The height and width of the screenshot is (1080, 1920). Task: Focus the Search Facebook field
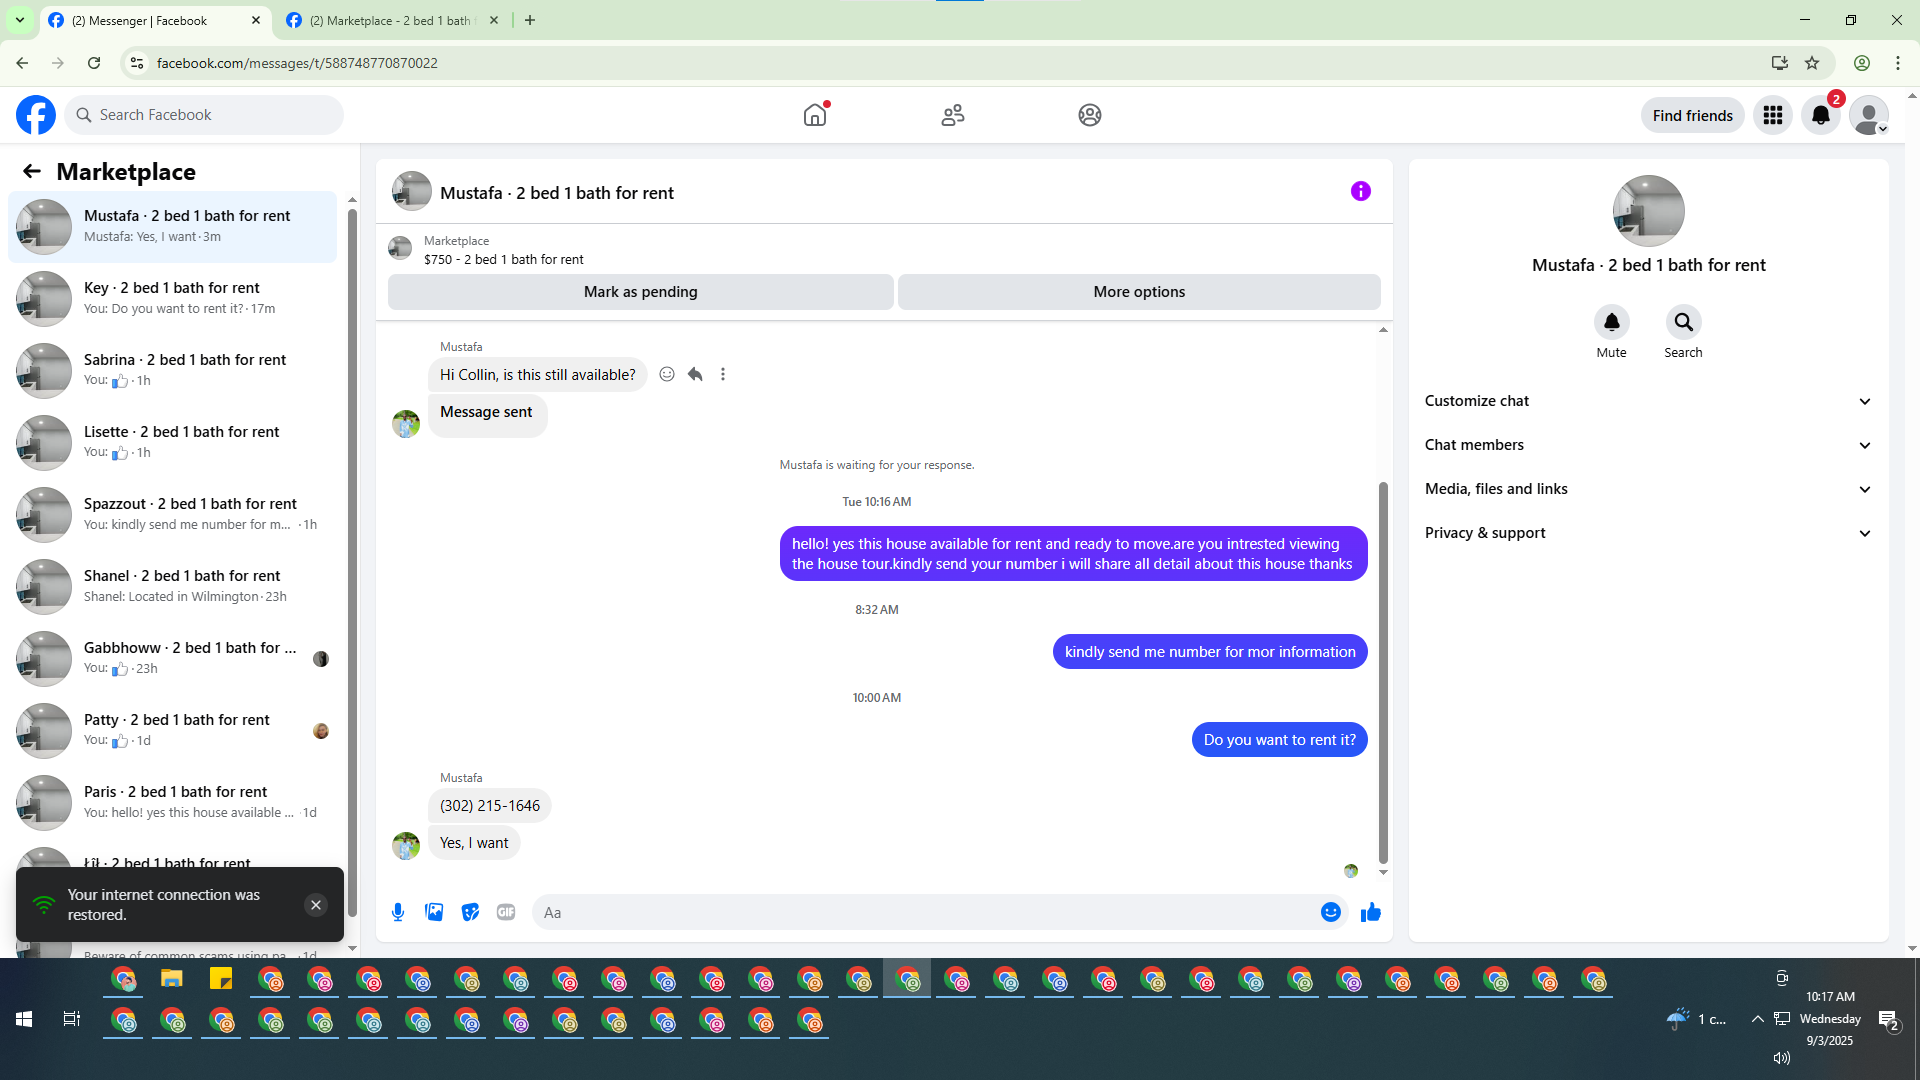[204, 115]
